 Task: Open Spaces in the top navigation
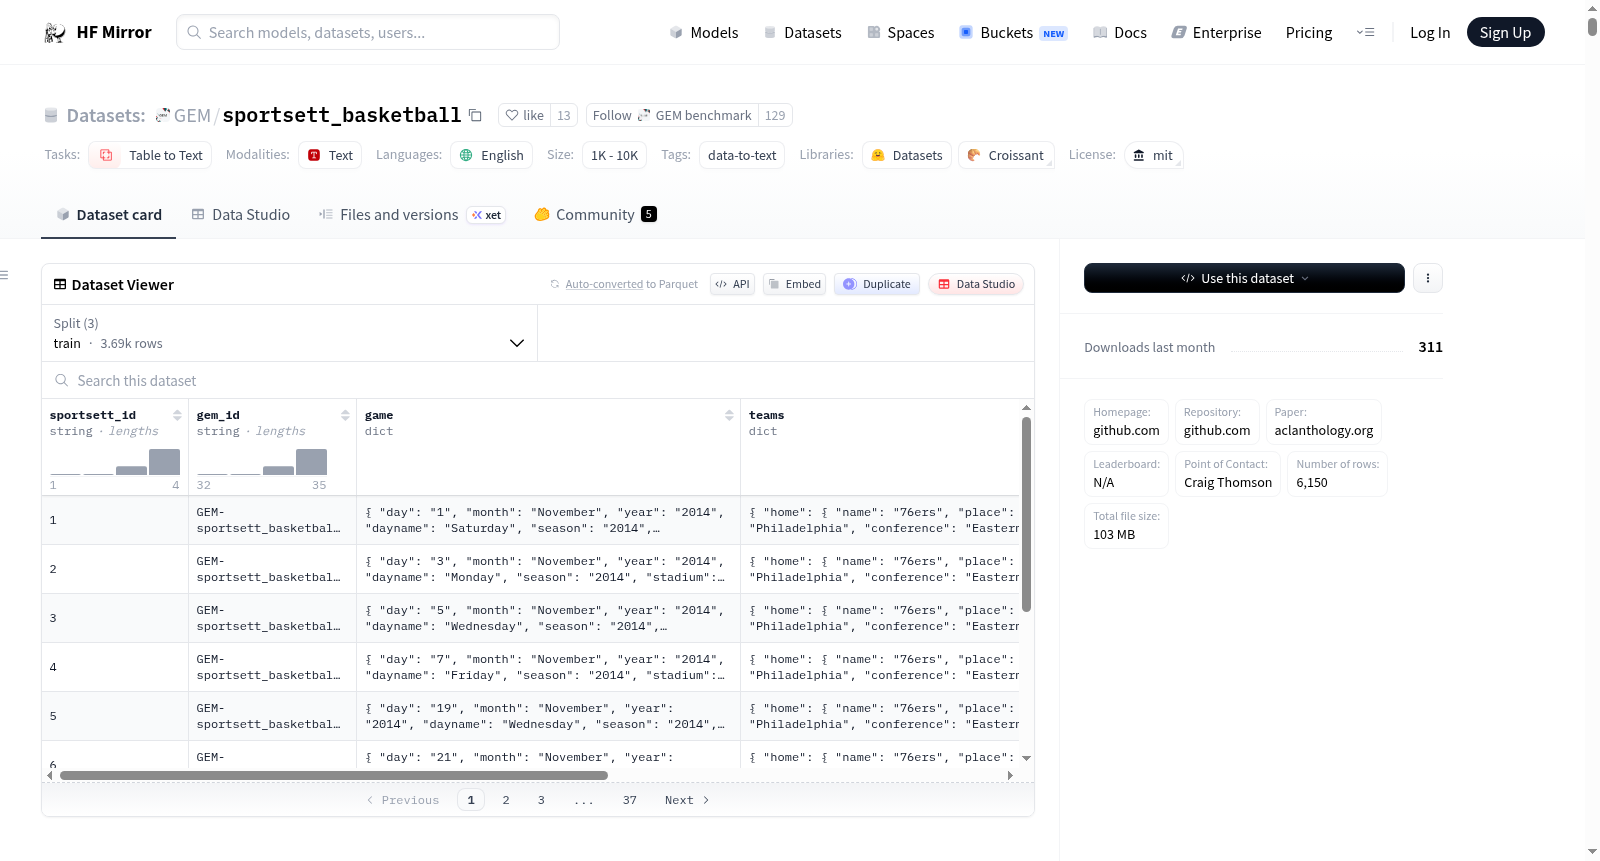(x=901, y=33)
